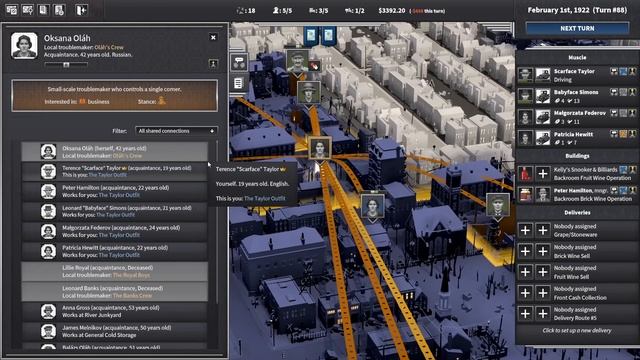Select central woman portrait at street intersection
640x360 pixels.
coord(320,148)
